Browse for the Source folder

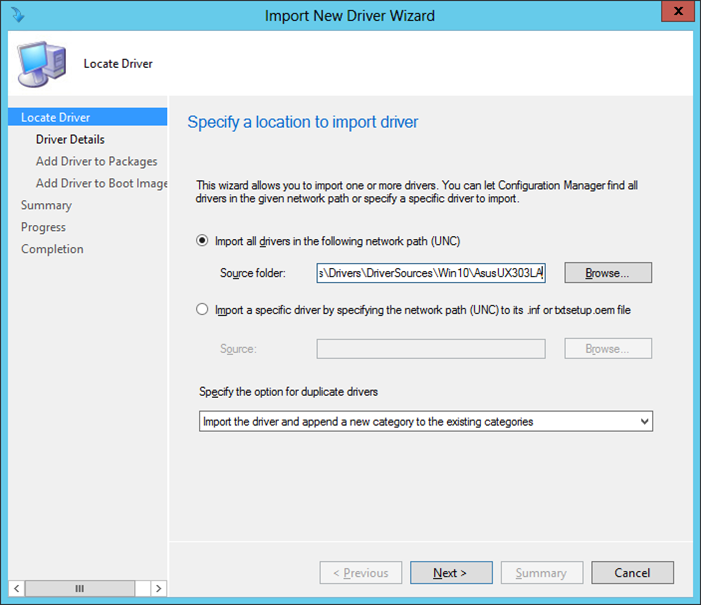point(608,273)
